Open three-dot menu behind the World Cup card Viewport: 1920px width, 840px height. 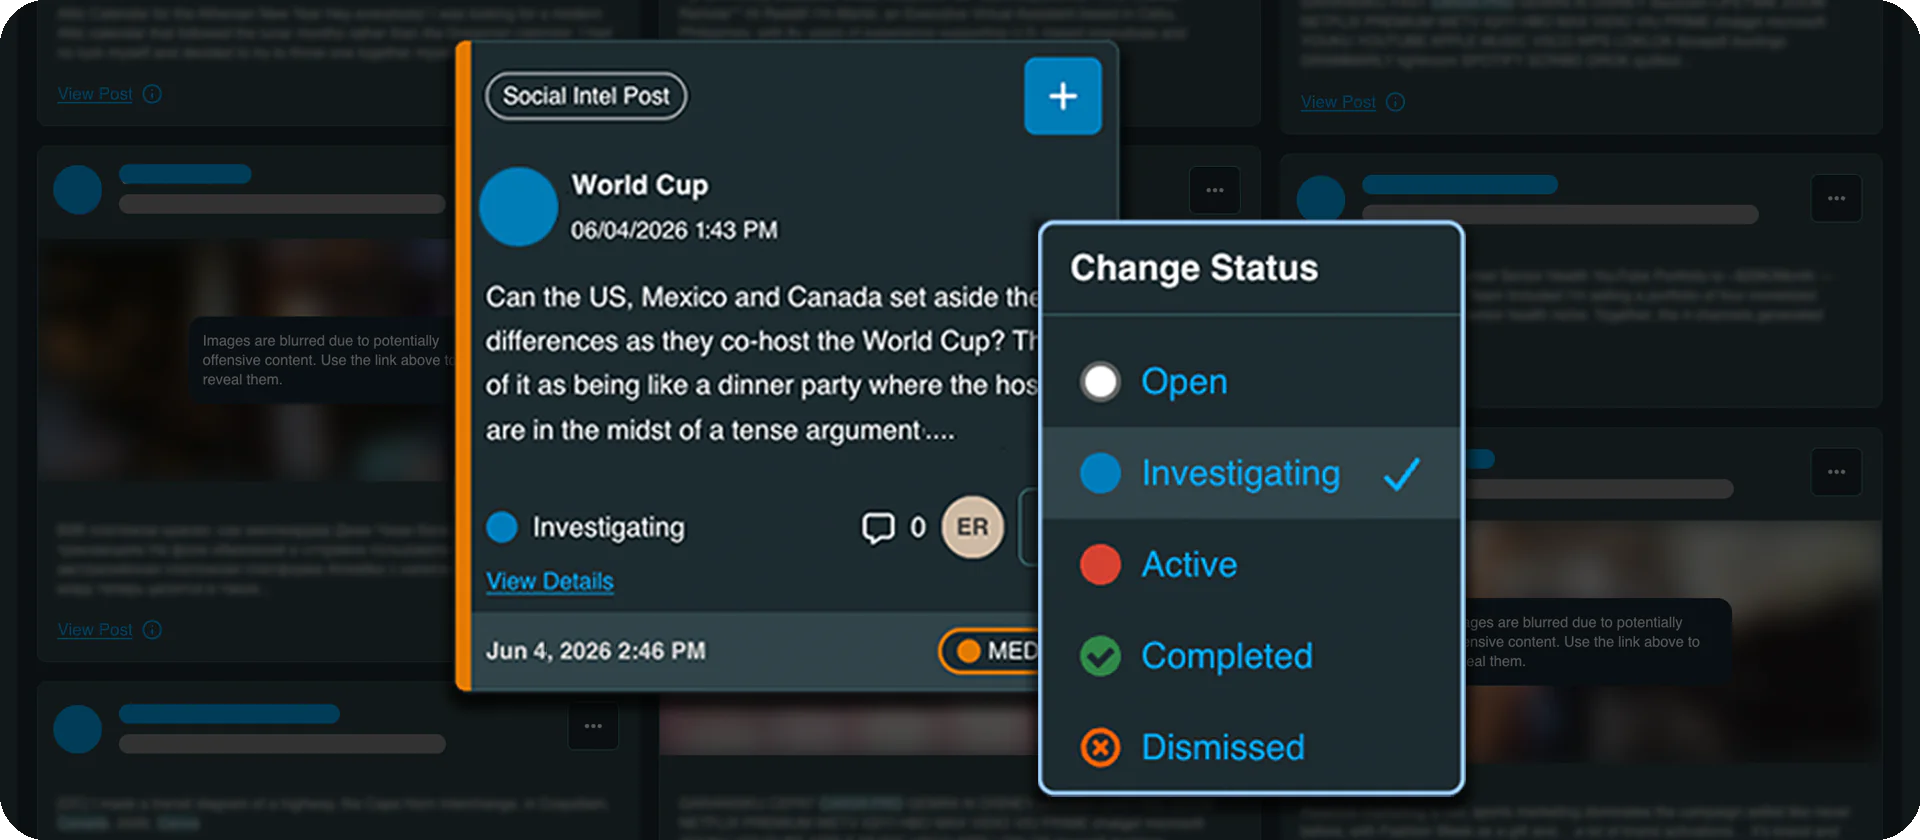1215,190
